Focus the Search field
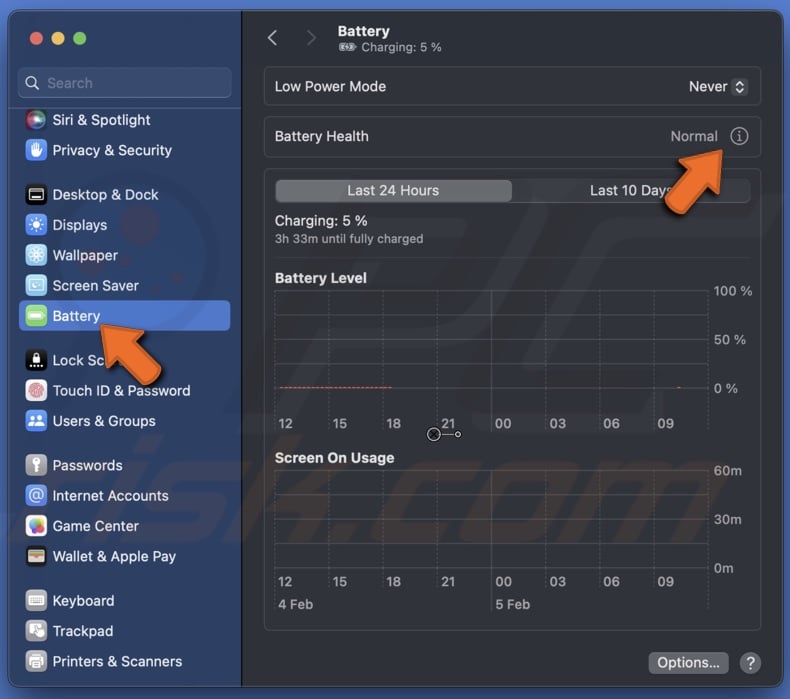This screenshot has width=790, height=699. tap(125, 83)
